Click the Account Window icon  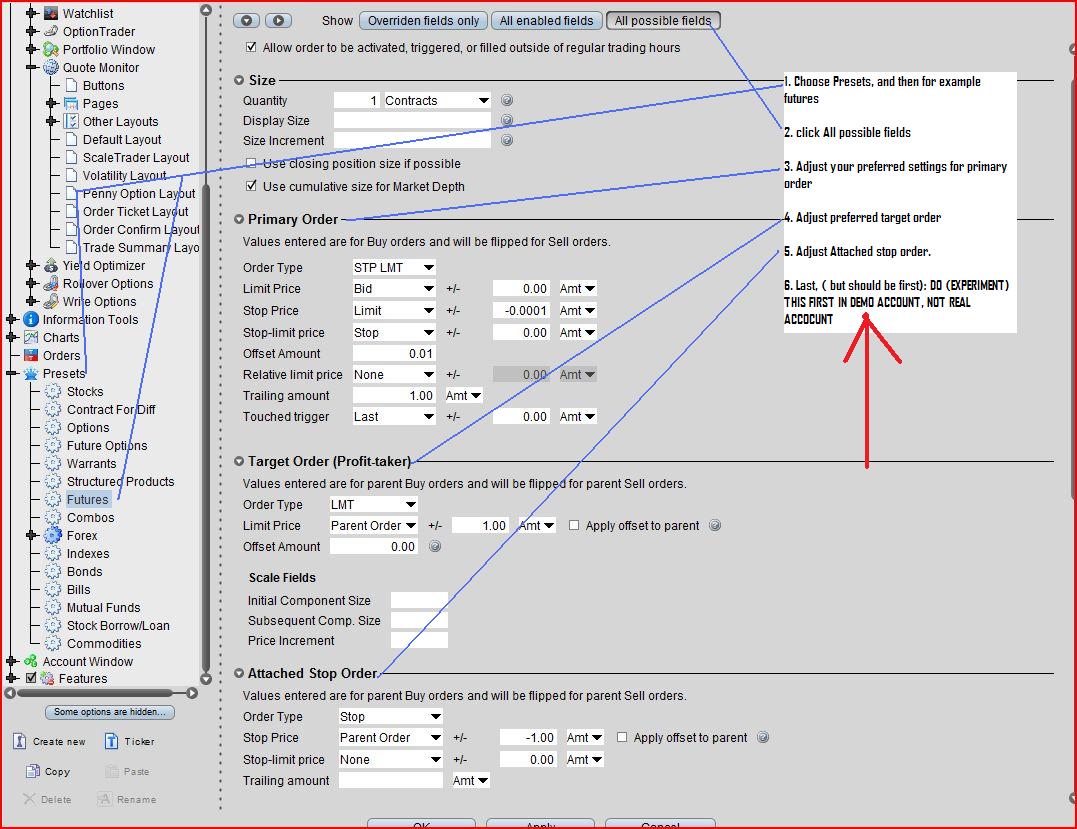point(31,661)
